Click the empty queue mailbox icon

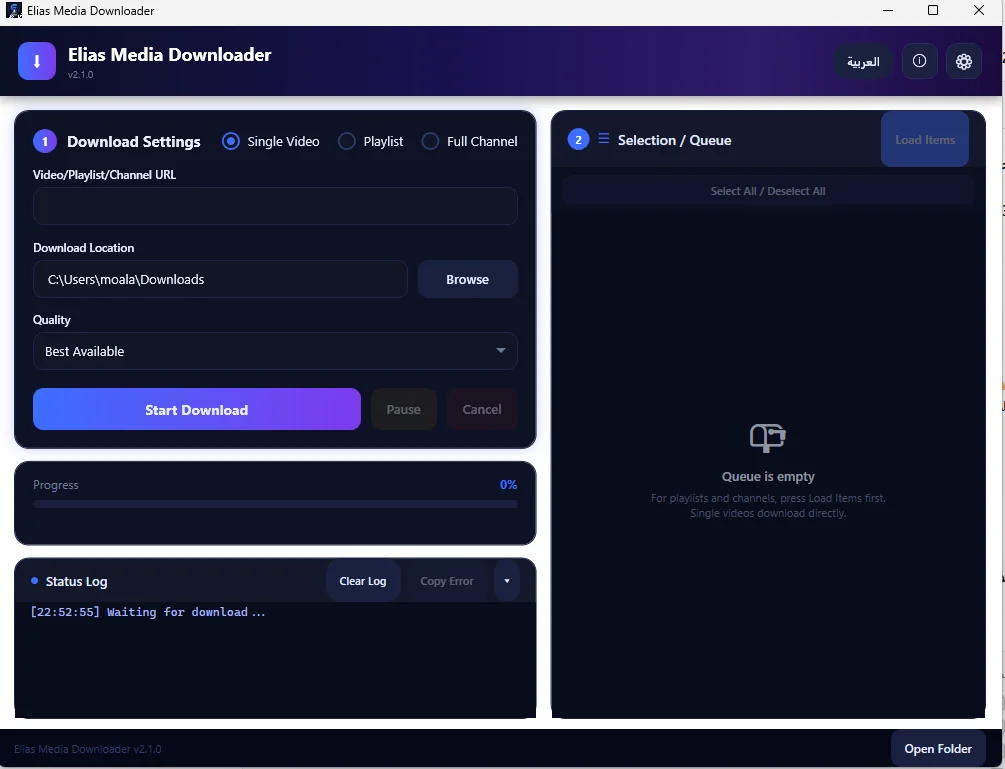[768, 438]
